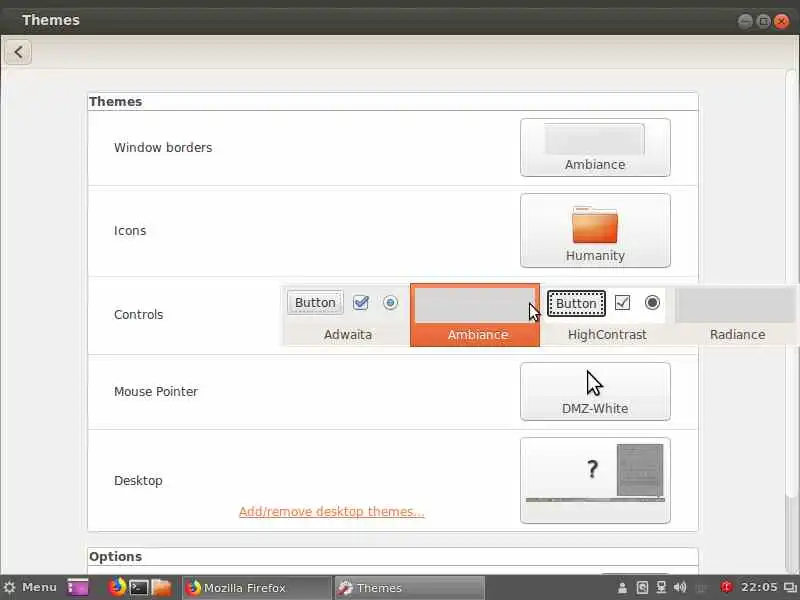Open the sound volume tray icon
The height and width of the screenshot is (600, 800).
[680, 588]
